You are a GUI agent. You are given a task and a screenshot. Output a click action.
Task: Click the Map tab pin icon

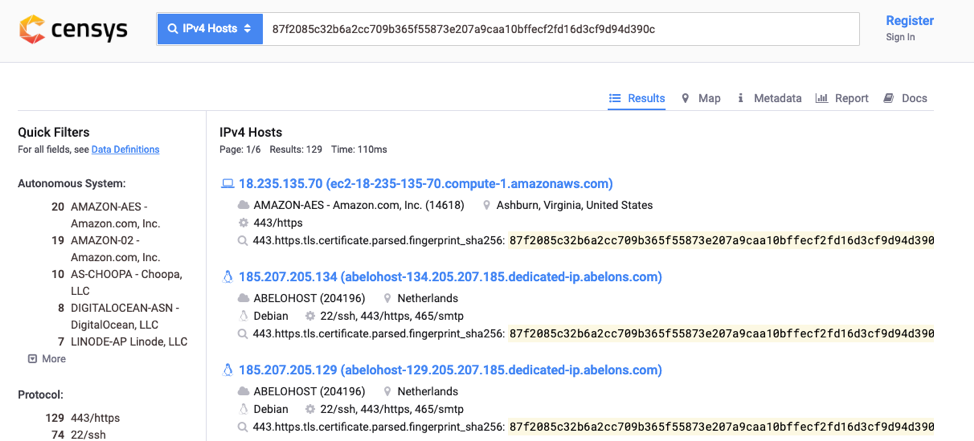coord(685,98)
